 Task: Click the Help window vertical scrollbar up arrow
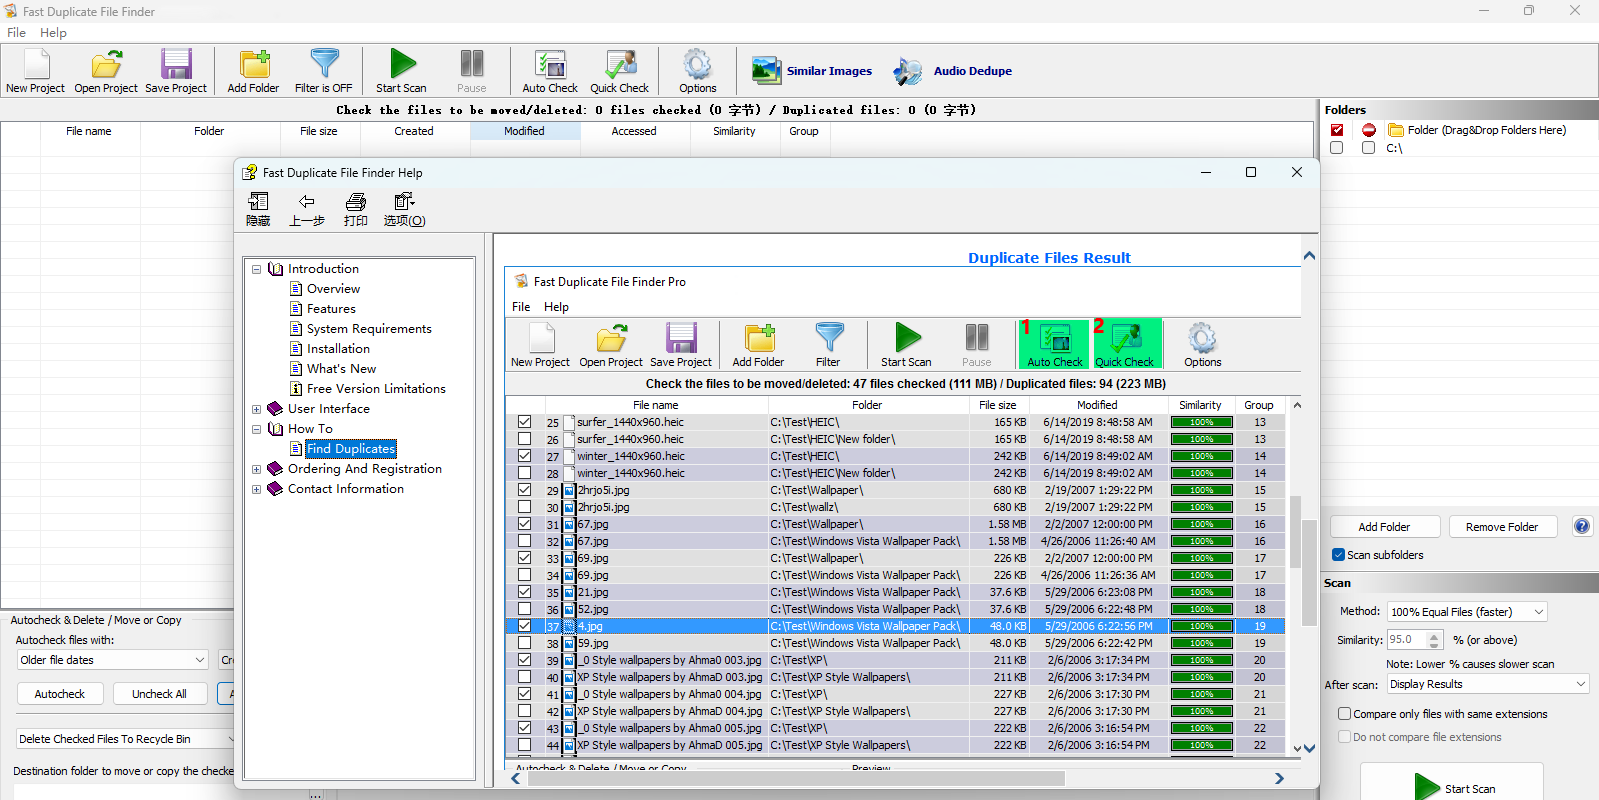tap(1309, 256)
